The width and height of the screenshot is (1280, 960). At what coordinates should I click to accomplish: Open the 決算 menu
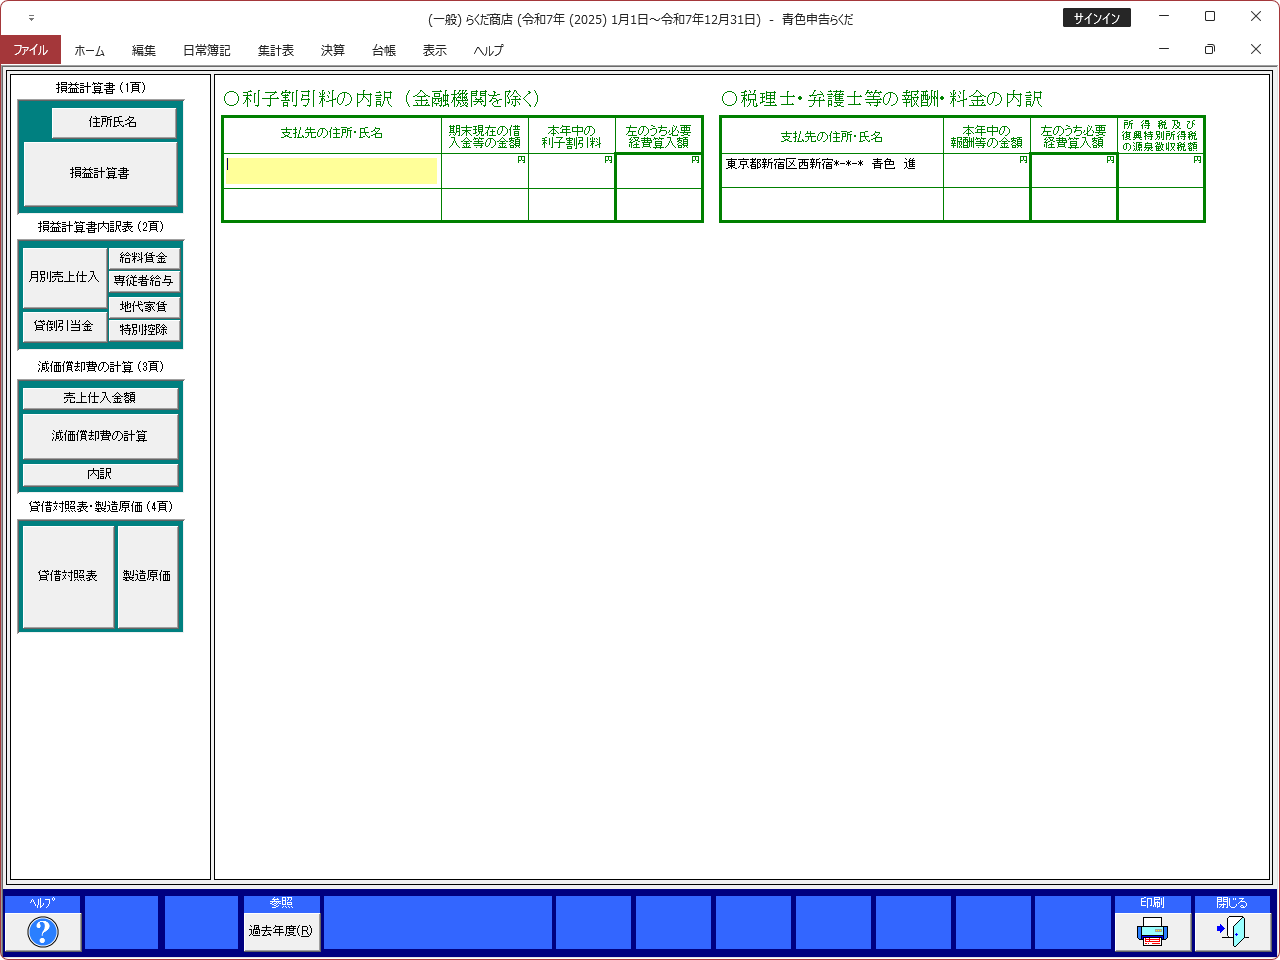click(x=332, y=50)
